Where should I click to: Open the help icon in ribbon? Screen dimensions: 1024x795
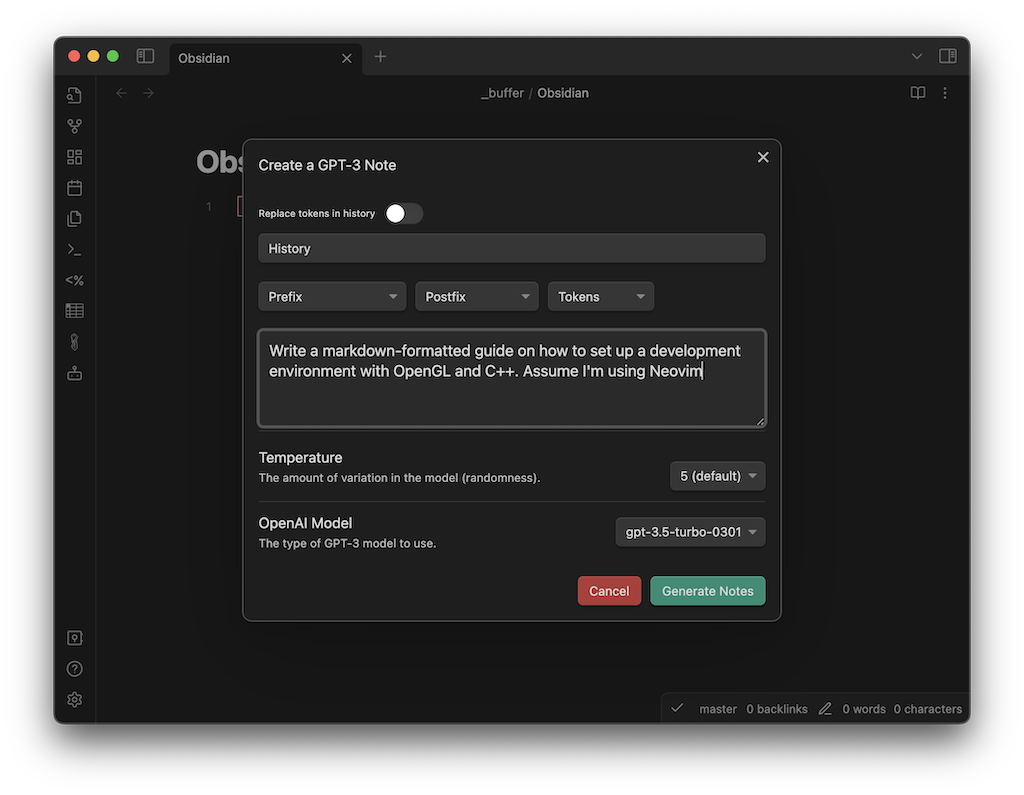[74, 669]
